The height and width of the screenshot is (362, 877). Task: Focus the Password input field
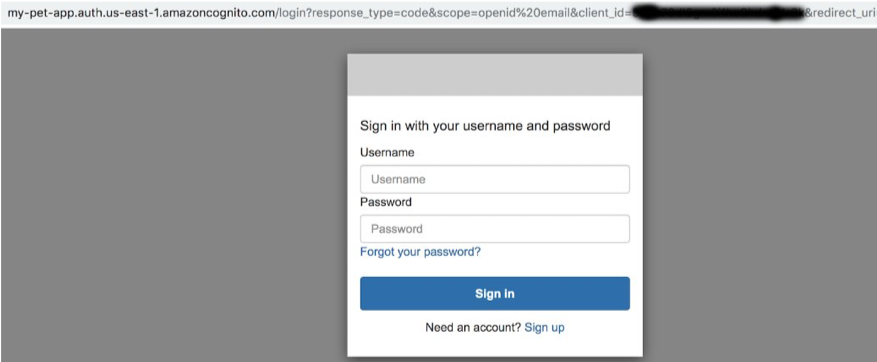(x=494, y=229)
